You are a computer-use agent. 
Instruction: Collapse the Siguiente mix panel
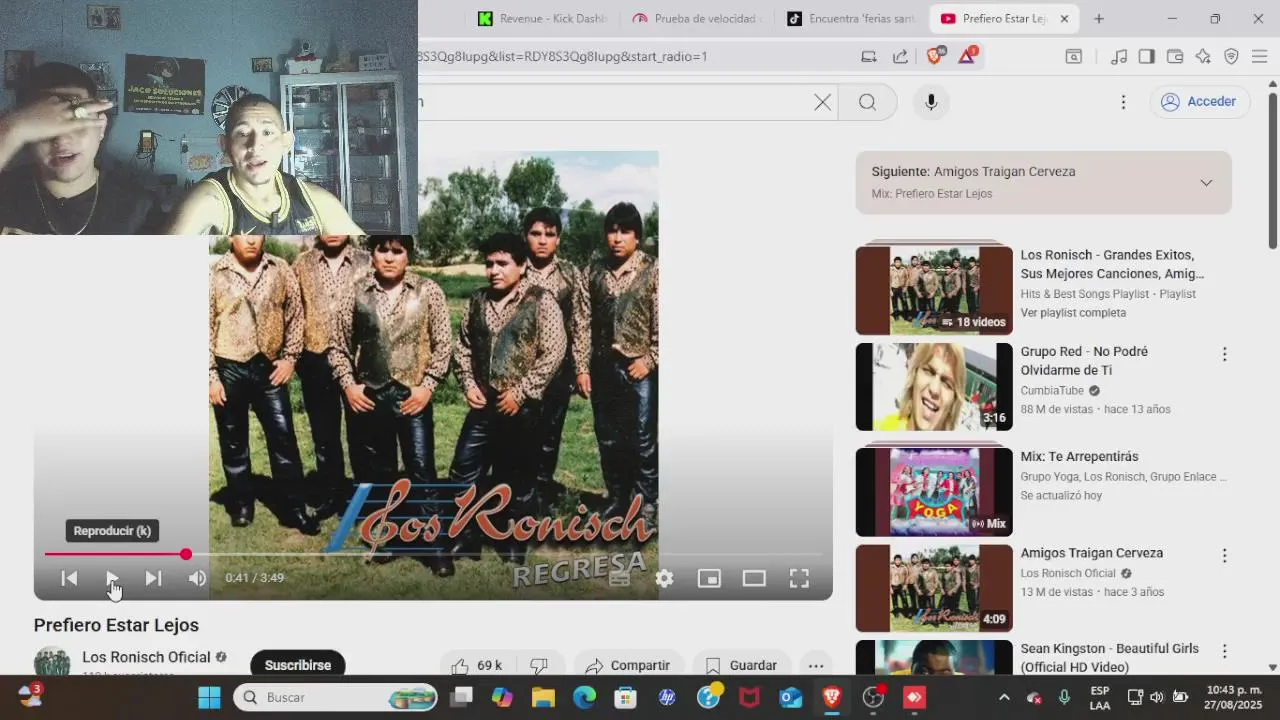(x=1206, y=183)
